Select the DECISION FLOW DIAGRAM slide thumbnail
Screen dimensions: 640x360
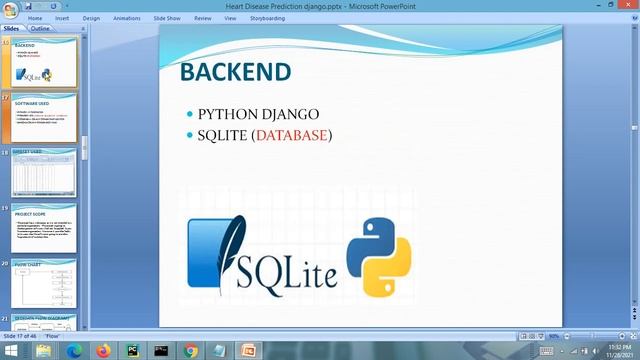[x=44, y=322]
